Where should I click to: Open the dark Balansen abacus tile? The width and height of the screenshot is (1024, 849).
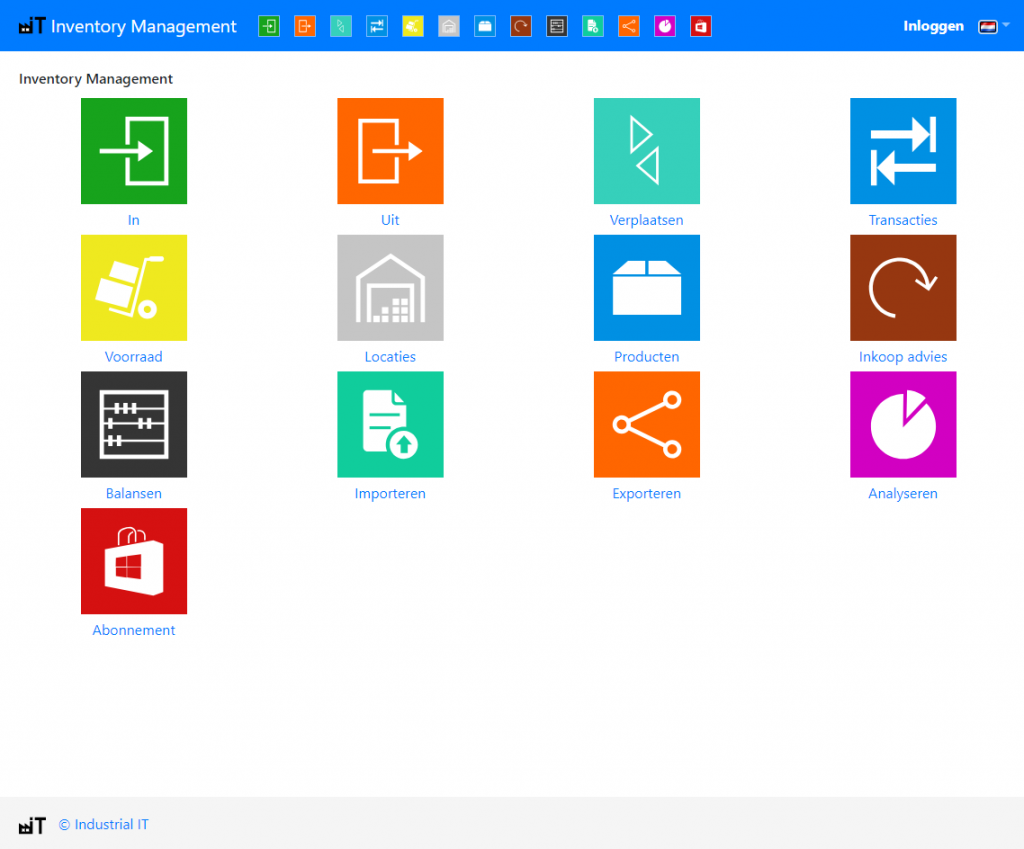[134, 424]
